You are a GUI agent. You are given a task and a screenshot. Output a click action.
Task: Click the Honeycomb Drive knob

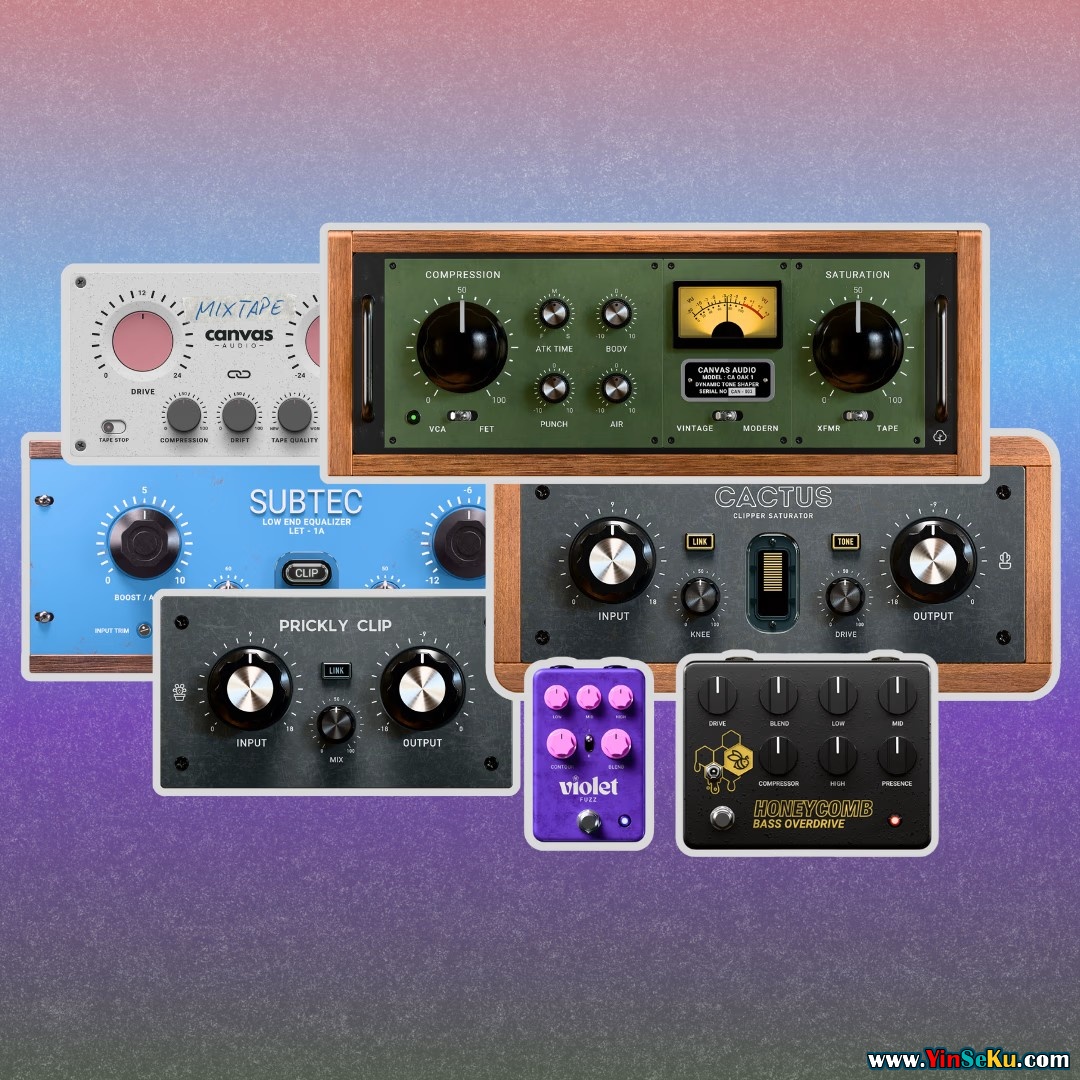pyautogui.click(x=717, y=695)
